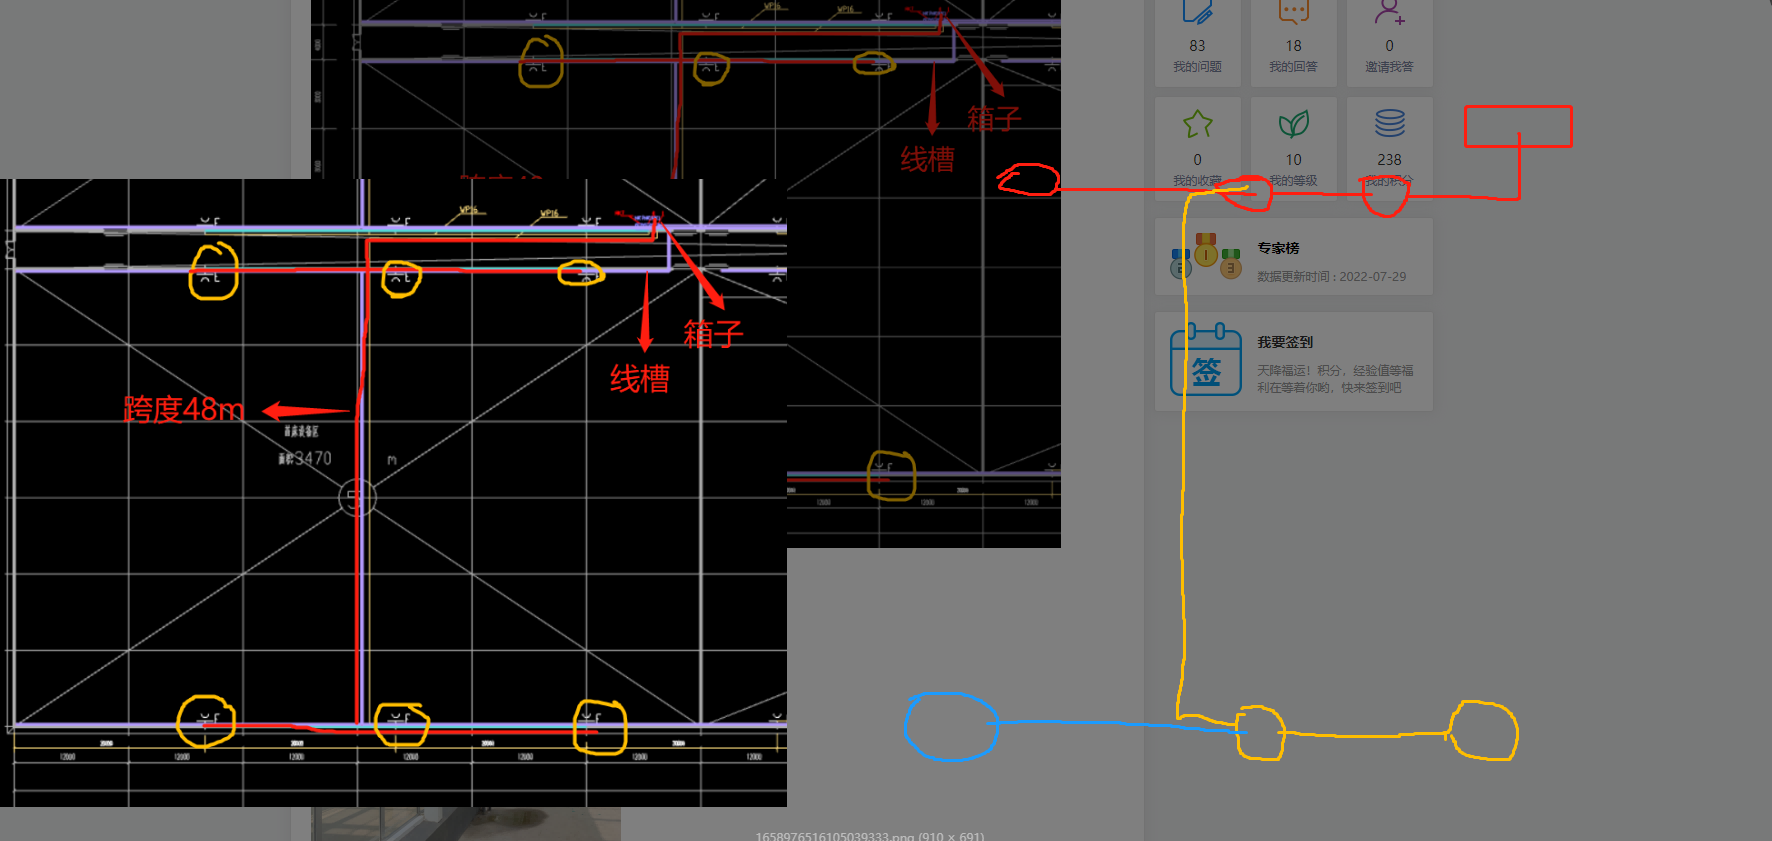
Task: Click the enlarged CAD drawing image in front
Action: click(x=393, y=493)
